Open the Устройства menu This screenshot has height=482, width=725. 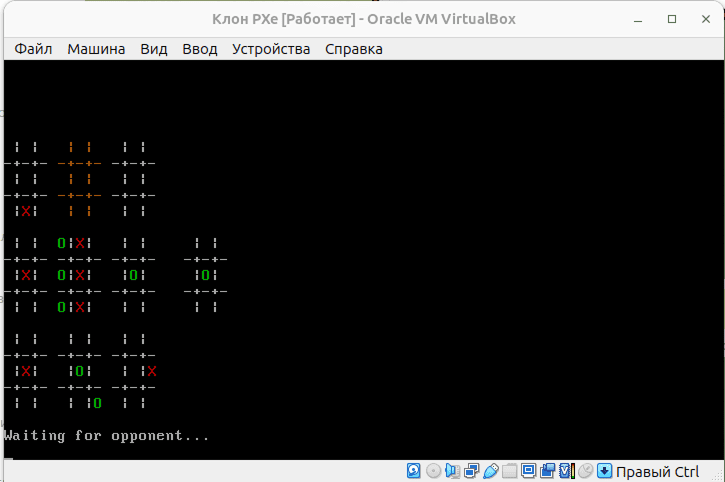click(x=271, y=49)
